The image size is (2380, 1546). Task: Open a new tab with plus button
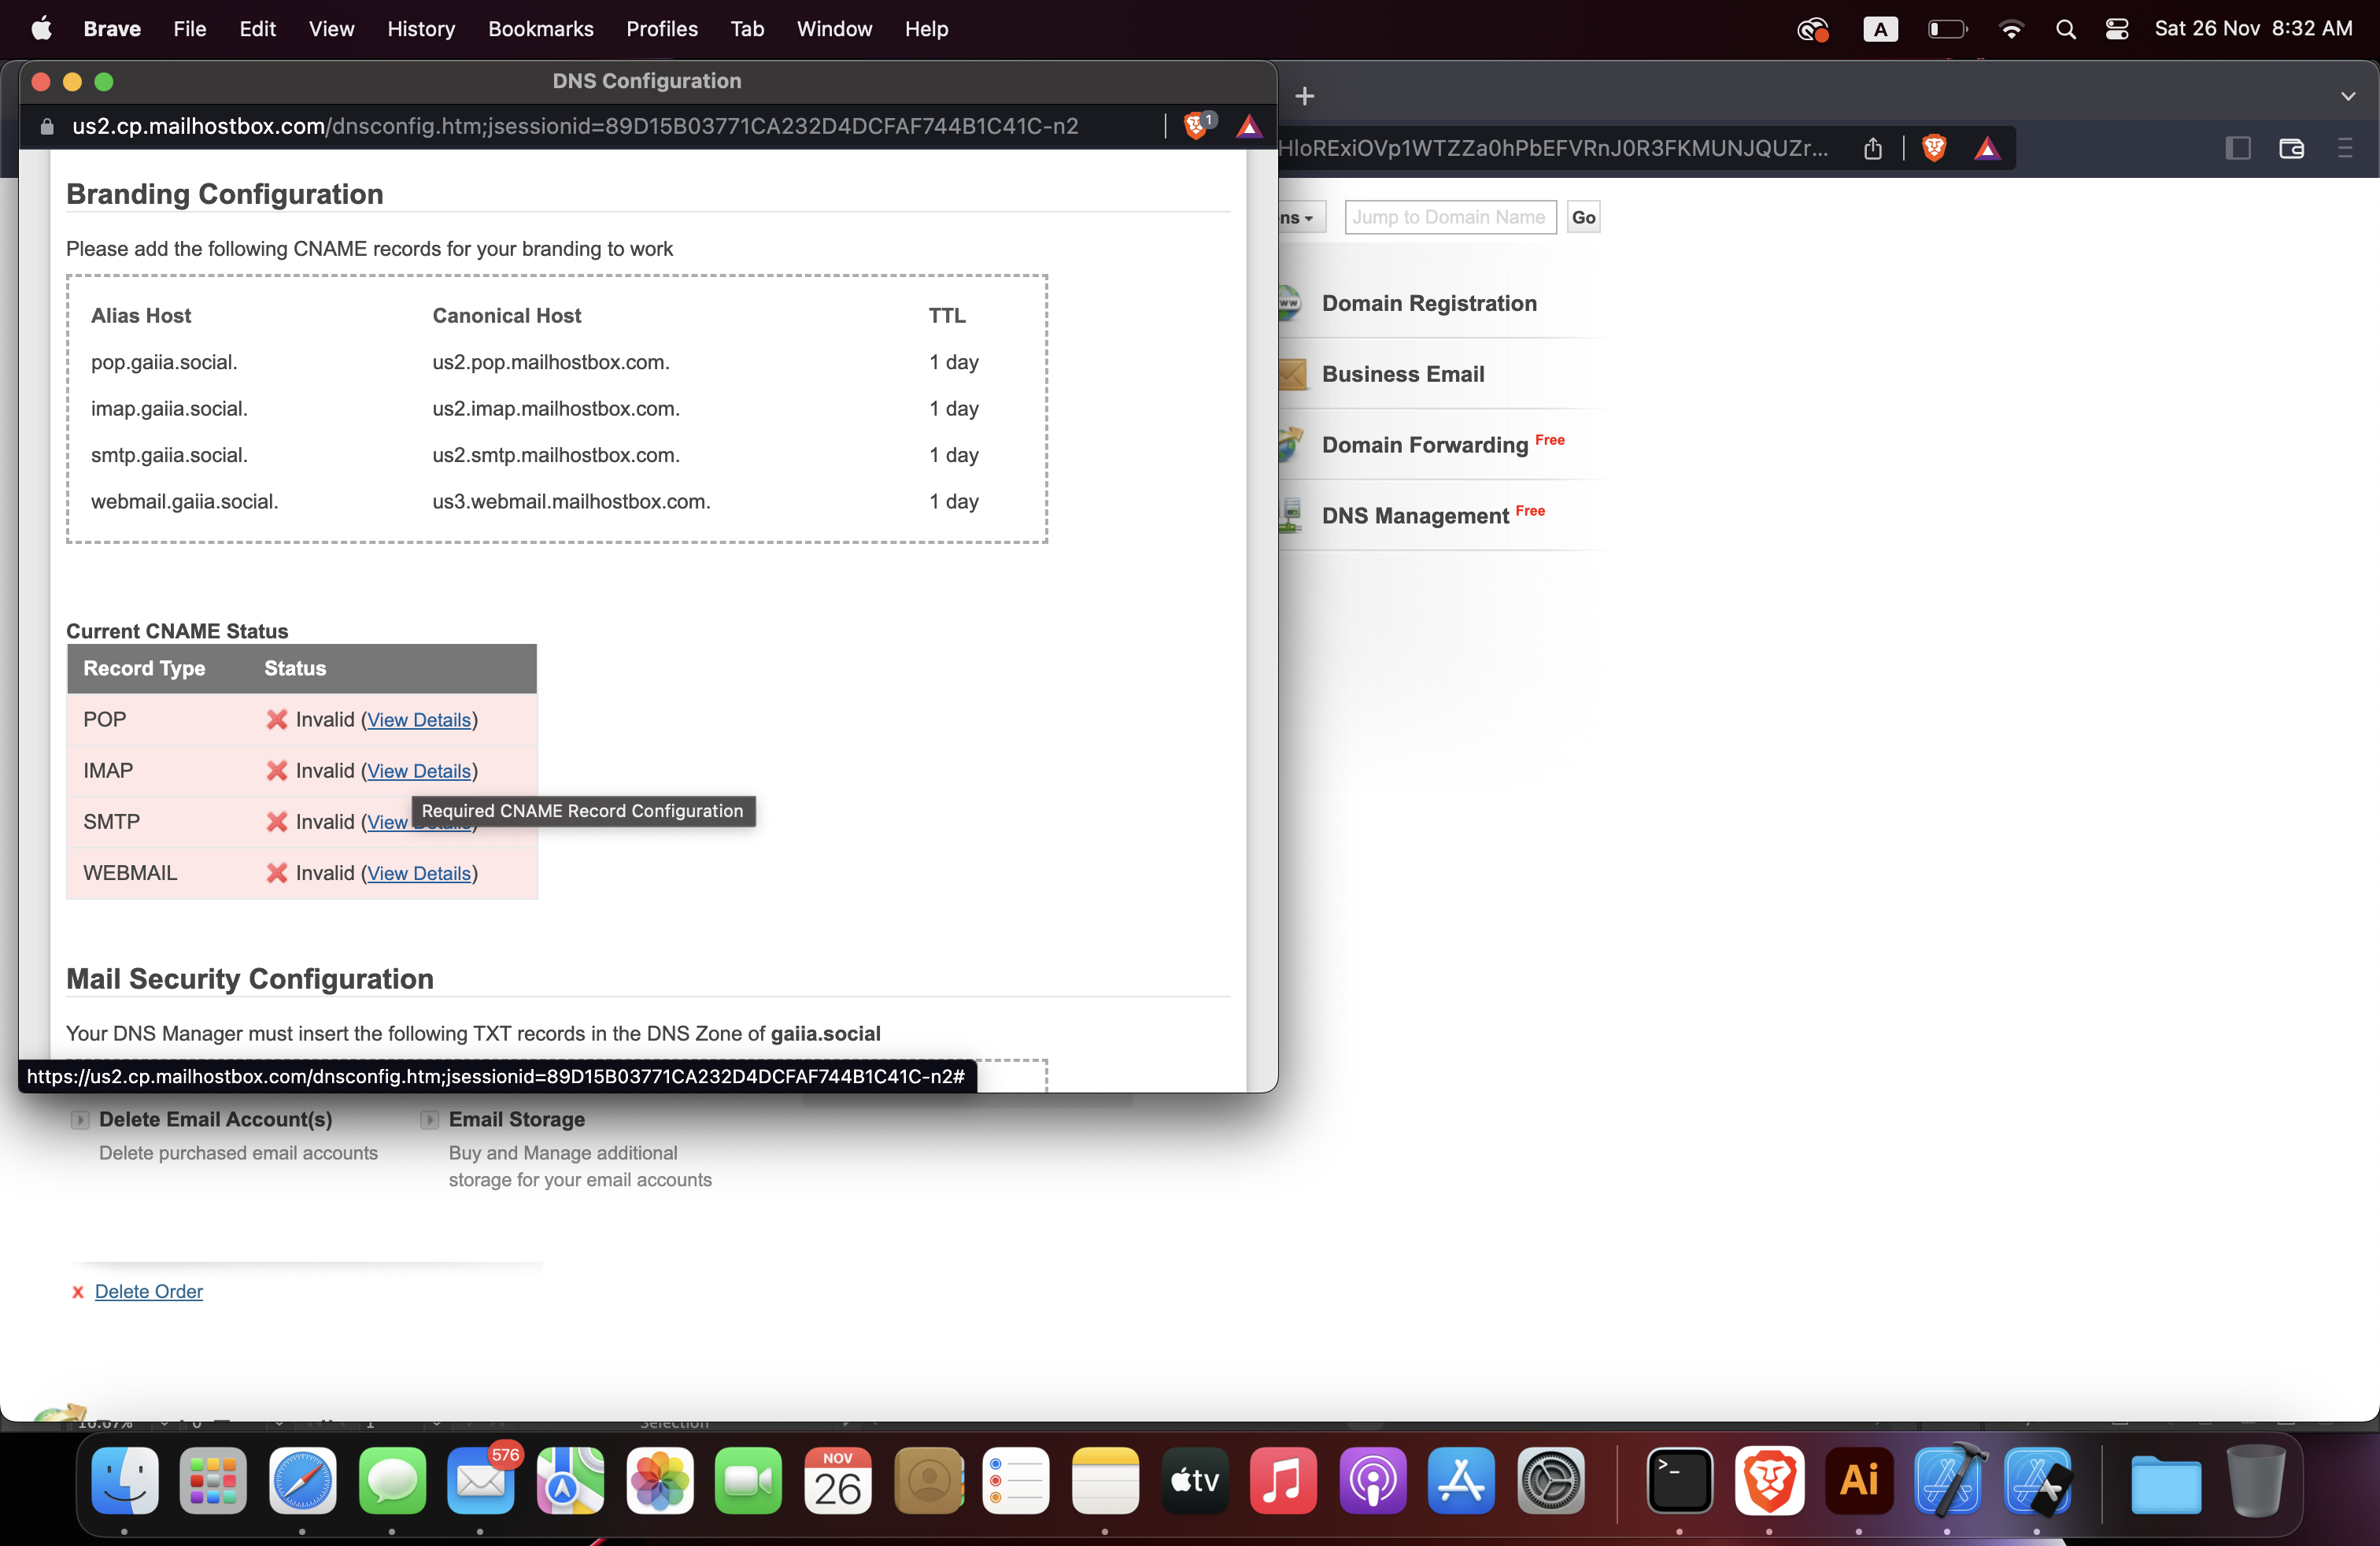point(1305,96)
